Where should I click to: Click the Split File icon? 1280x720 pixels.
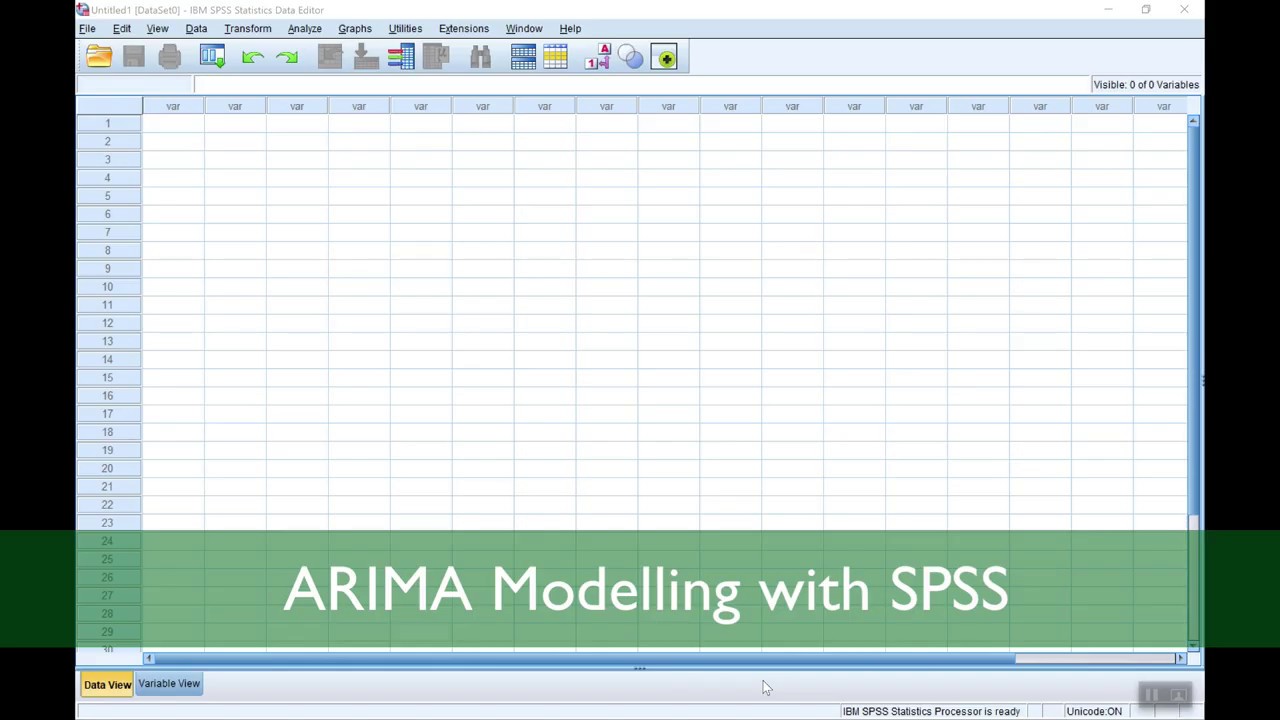(523, 58)
